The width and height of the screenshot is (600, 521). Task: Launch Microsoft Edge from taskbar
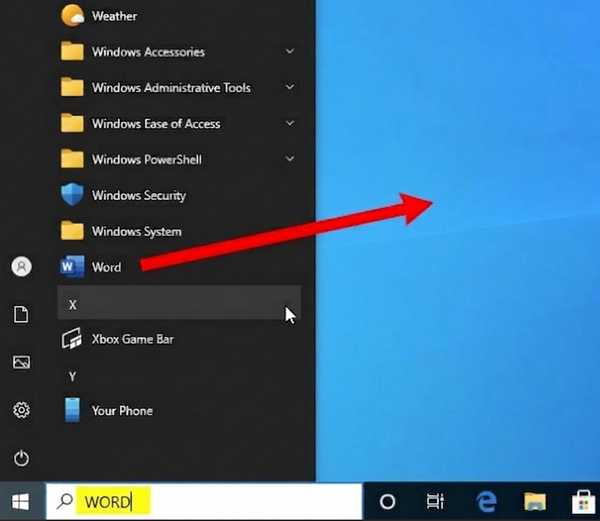(x=486, y=501)
